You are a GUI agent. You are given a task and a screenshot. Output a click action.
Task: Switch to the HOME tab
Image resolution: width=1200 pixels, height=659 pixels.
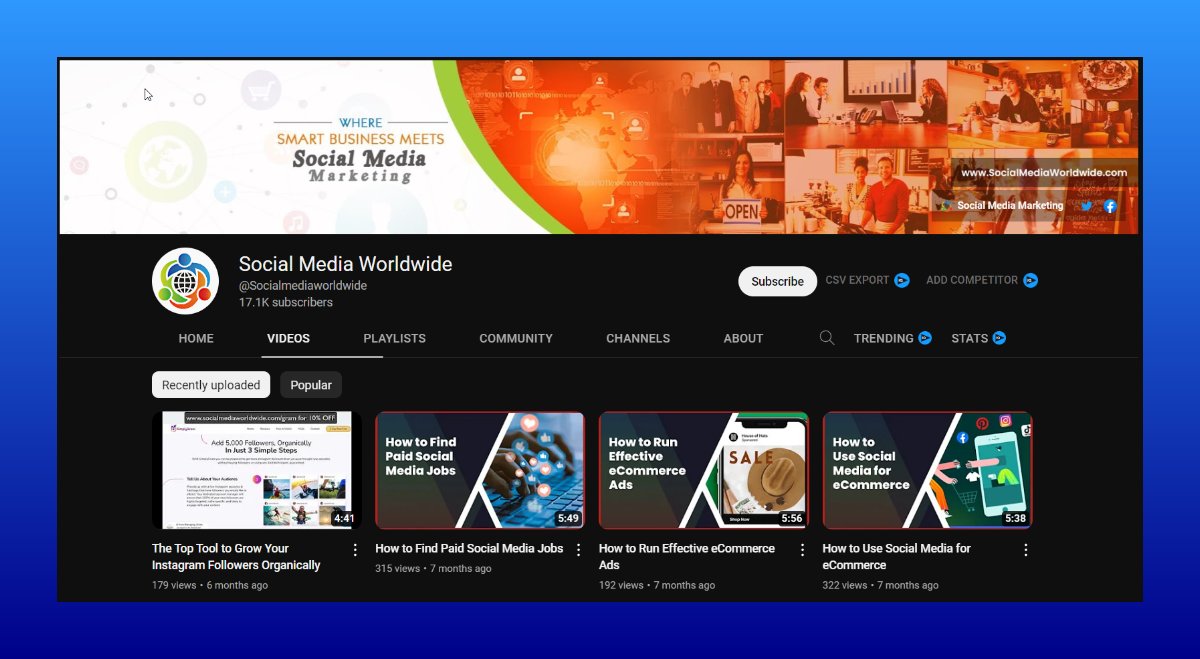click(x=196, y=338)
